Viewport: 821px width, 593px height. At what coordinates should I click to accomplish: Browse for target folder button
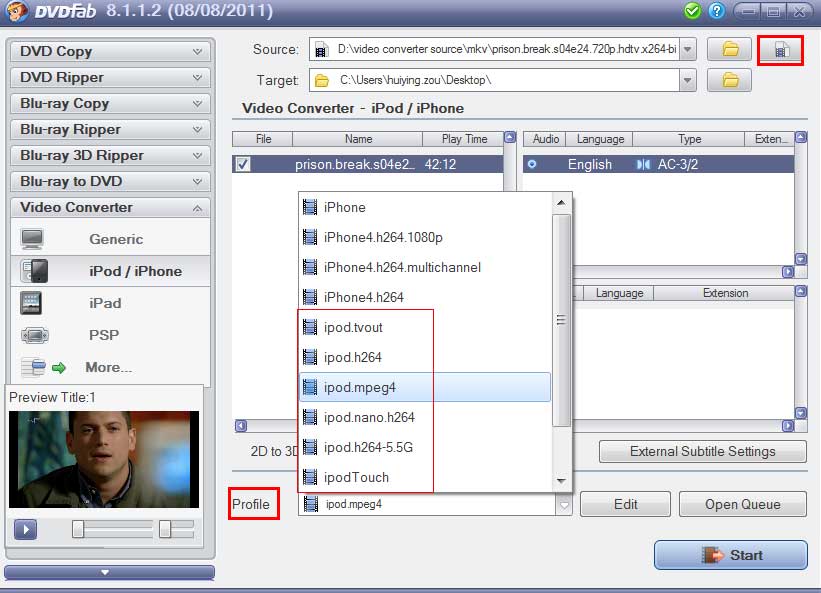729,80
